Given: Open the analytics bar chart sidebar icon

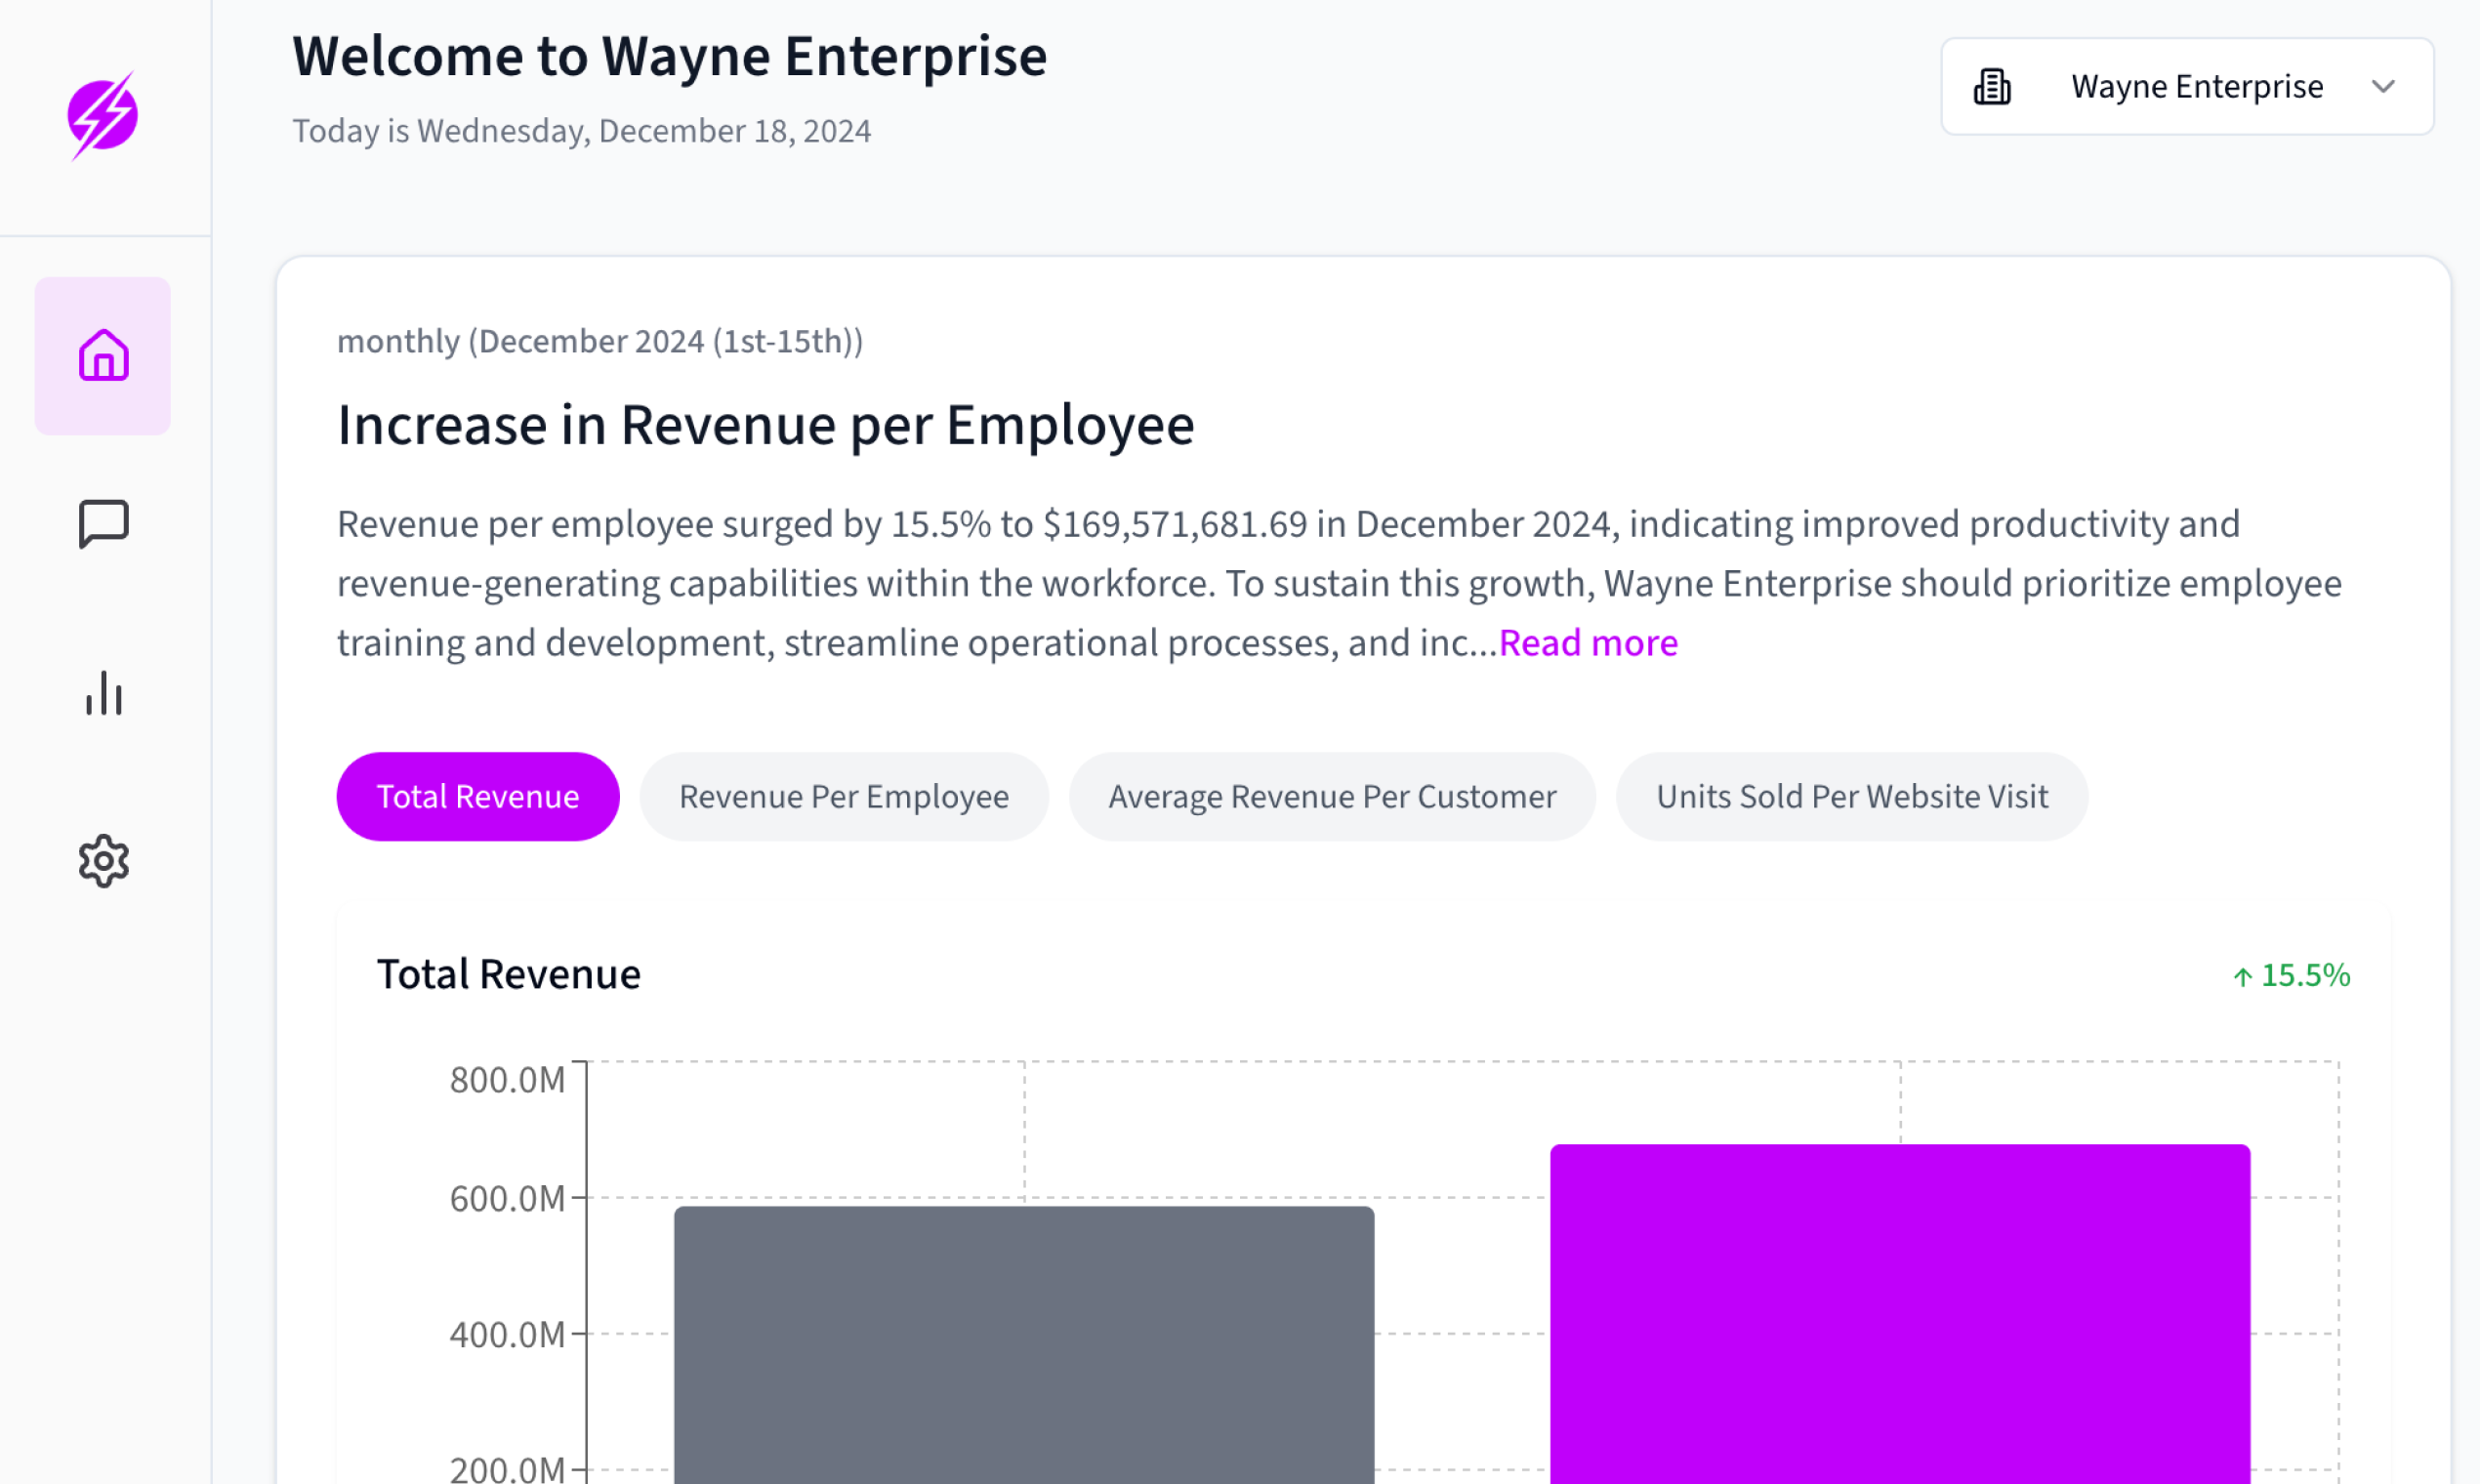Looking at the screenshot, I should click(x=103, y=693).
